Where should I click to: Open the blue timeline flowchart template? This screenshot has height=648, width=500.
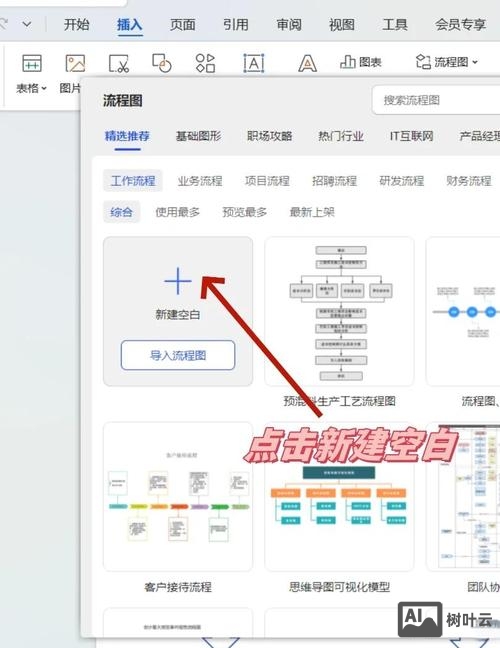[463, 311]
